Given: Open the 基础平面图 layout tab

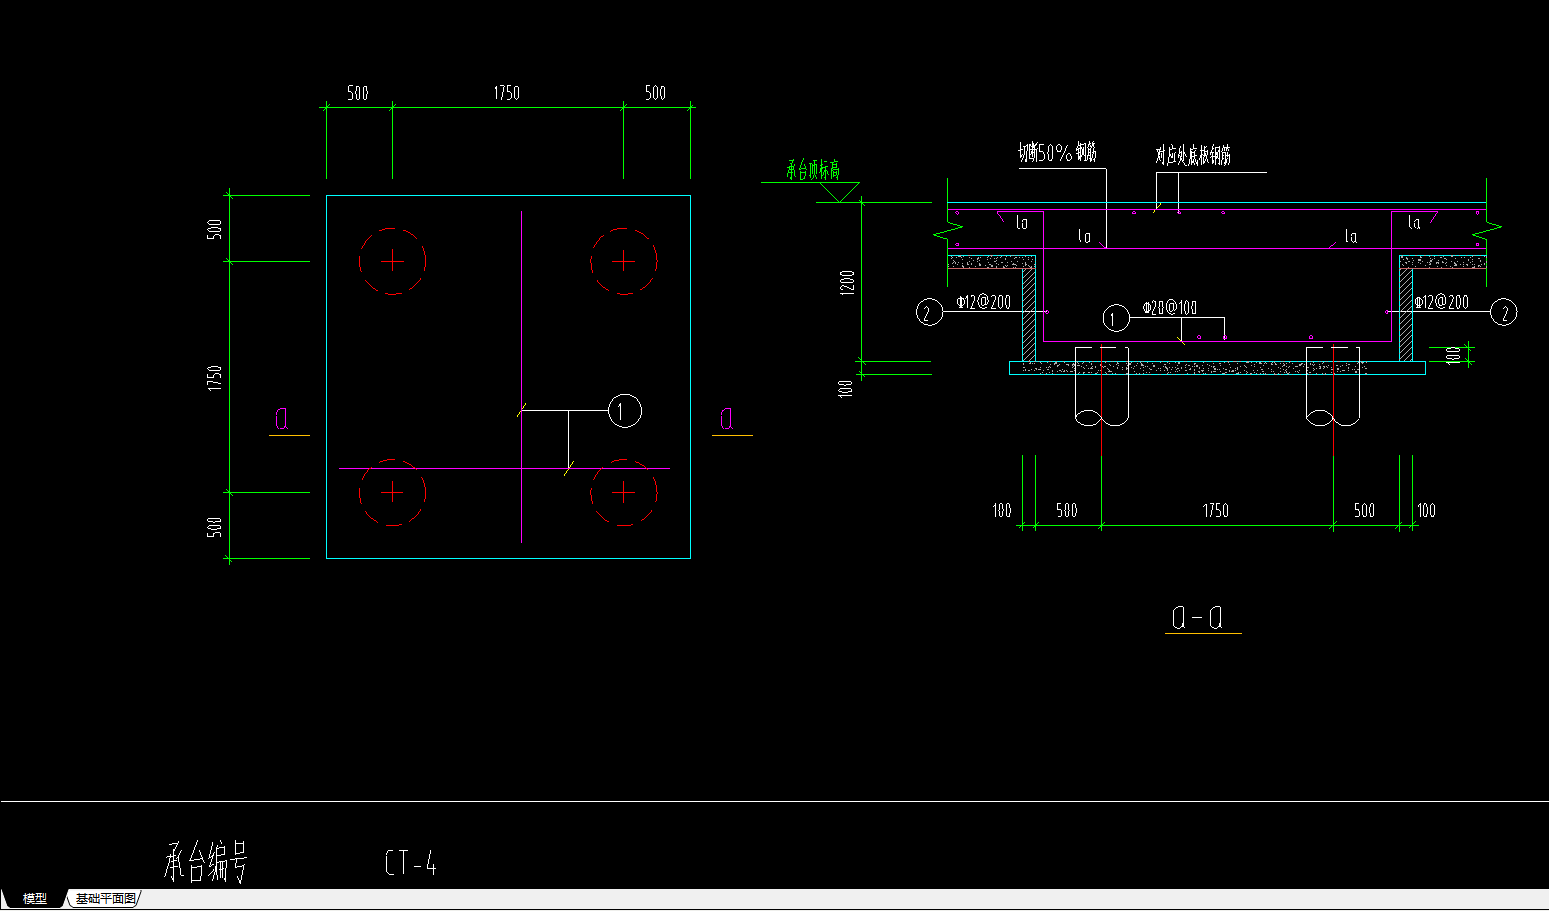Looking at the screenshot, I should click(105, 898).
